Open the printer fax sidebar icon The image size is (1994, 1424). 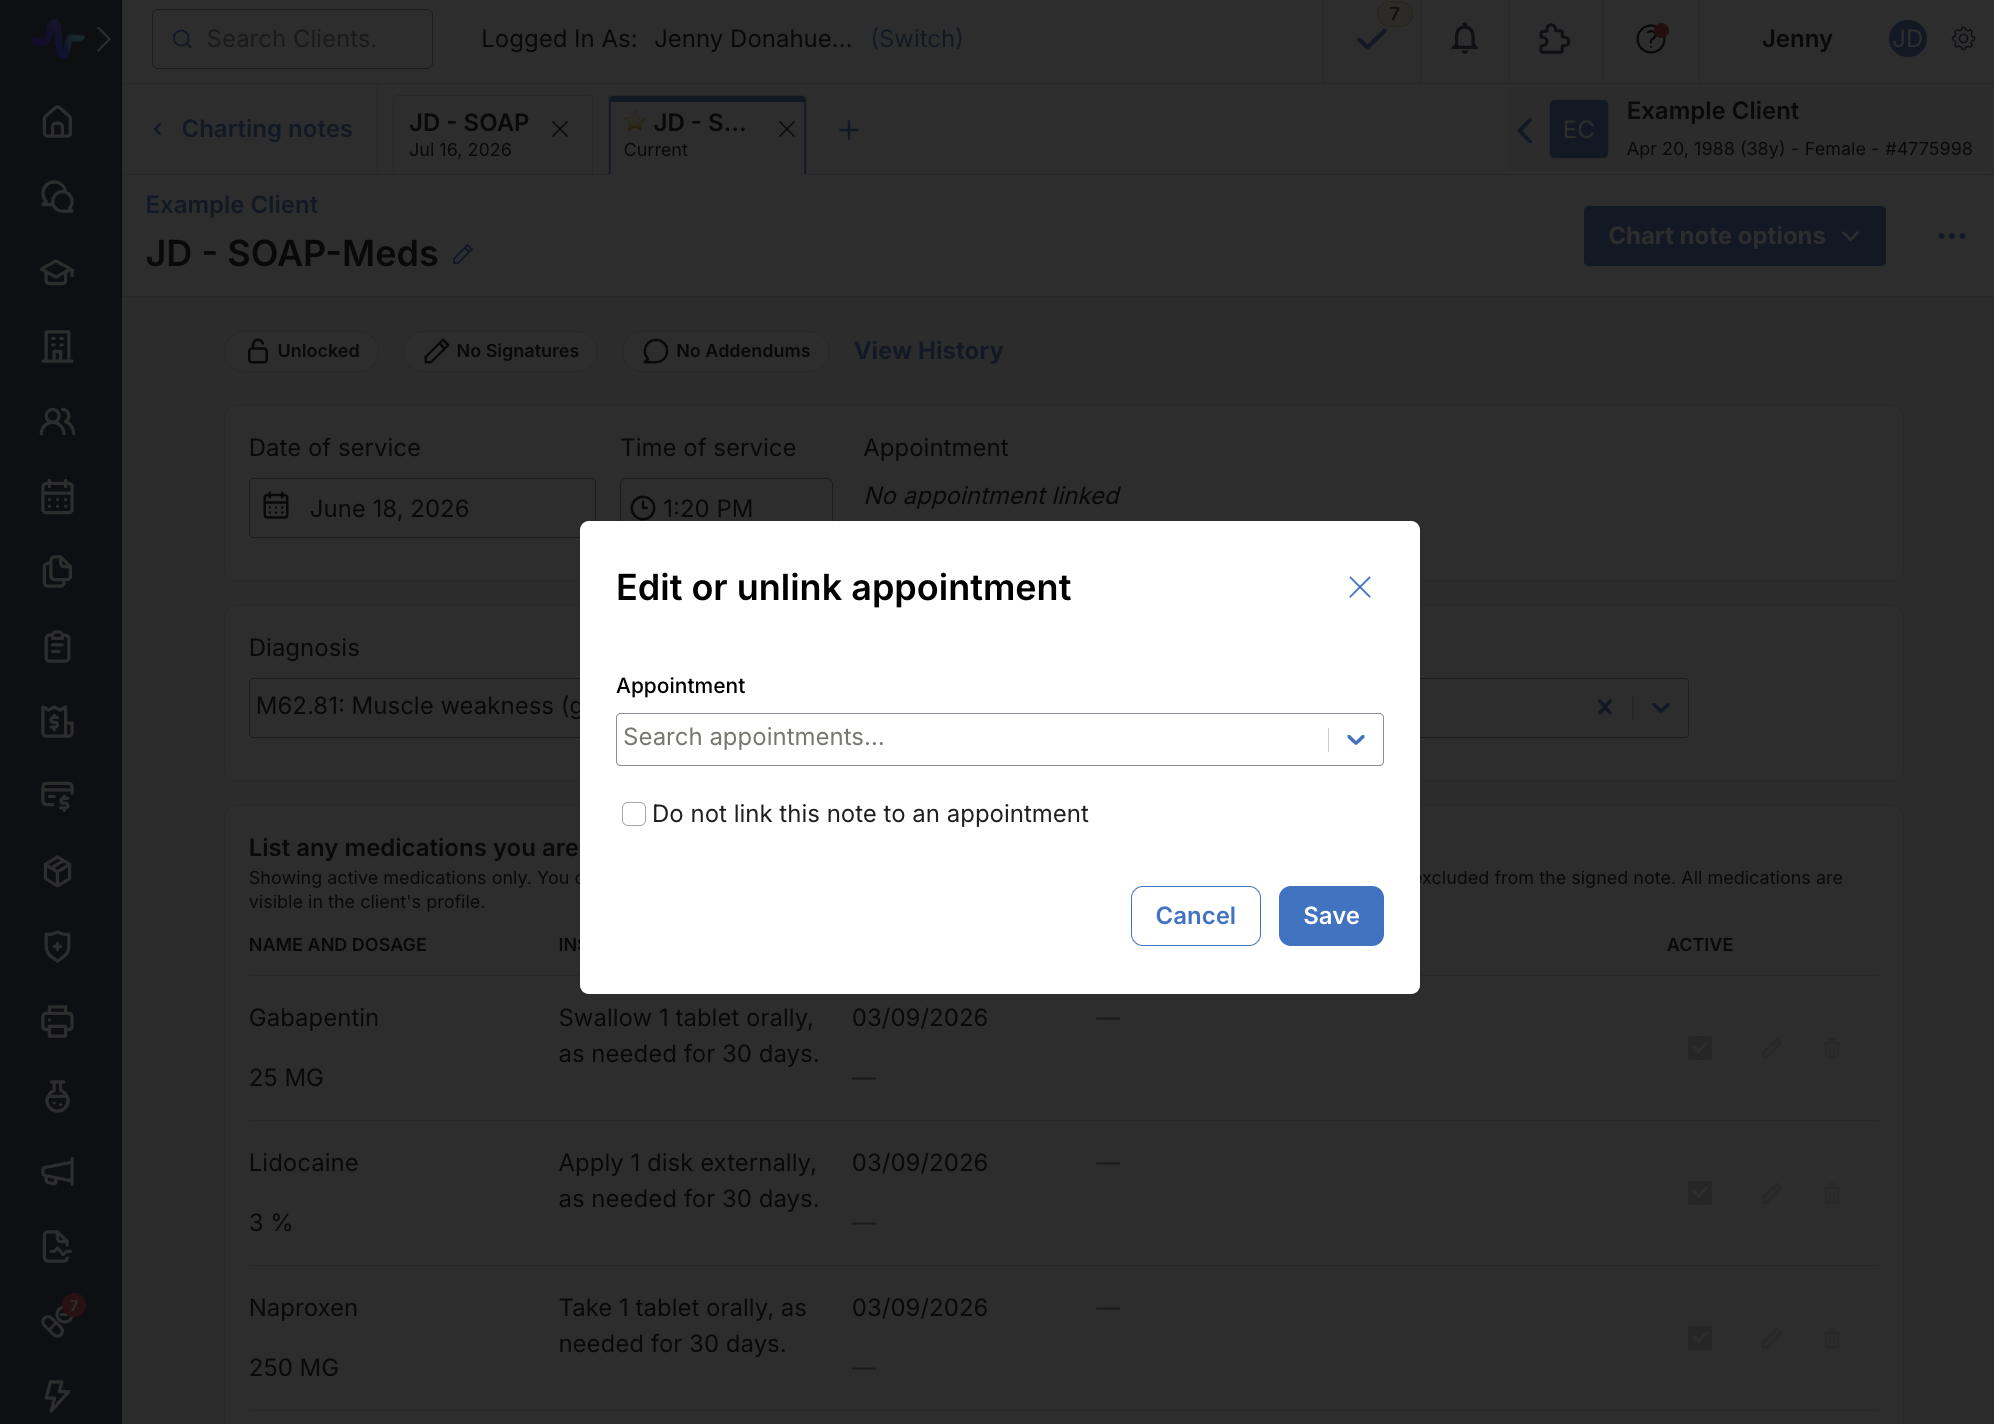click(x=57, y=1022)
